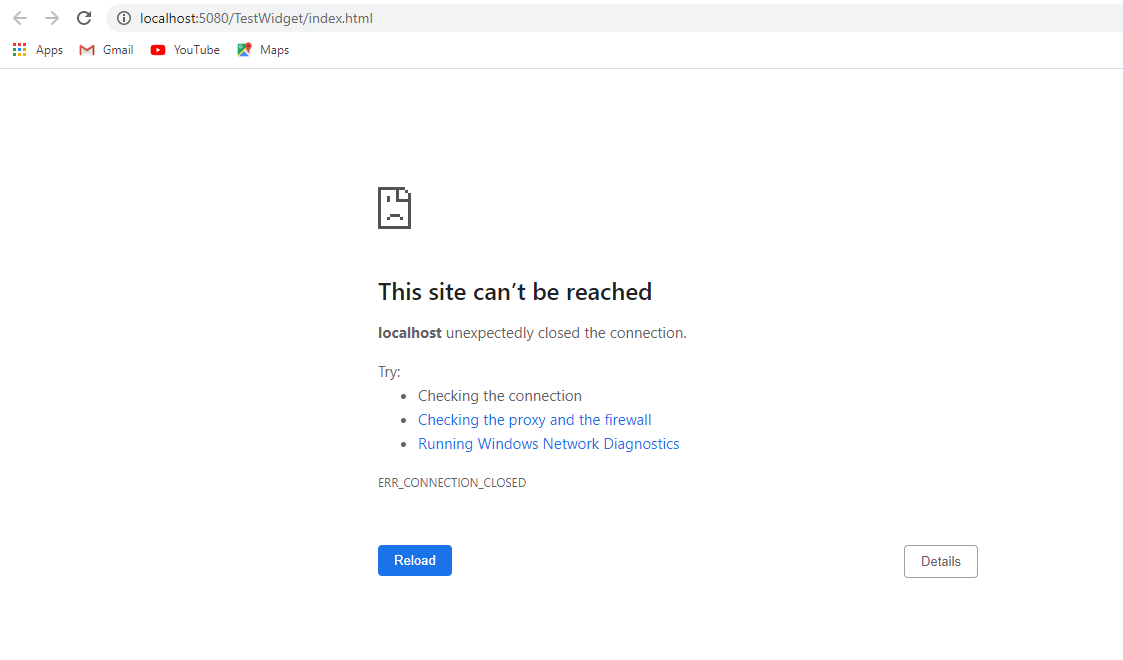Click the Gmail envelope bookmark icon
This screenshot has height=660, width=1123.
pos(87,49)
